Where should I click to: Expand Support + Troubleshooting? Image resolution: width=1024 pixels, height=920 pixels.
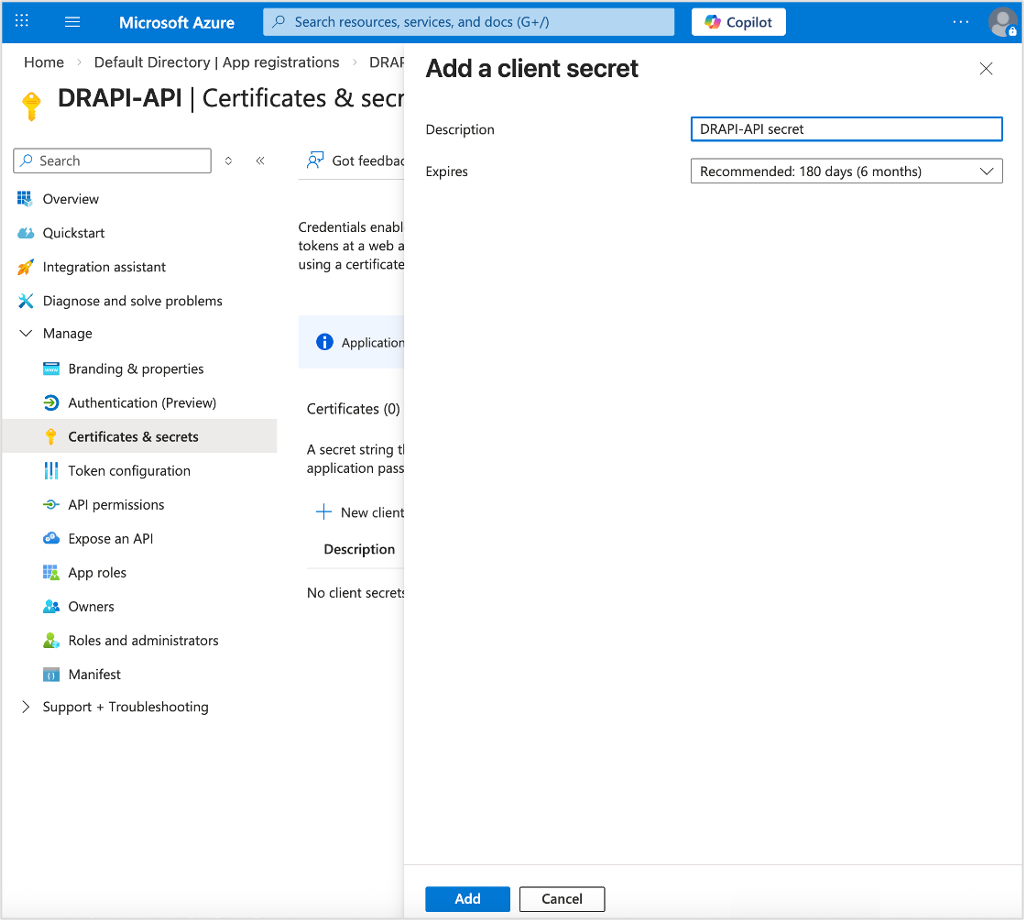tap(25, 706)
